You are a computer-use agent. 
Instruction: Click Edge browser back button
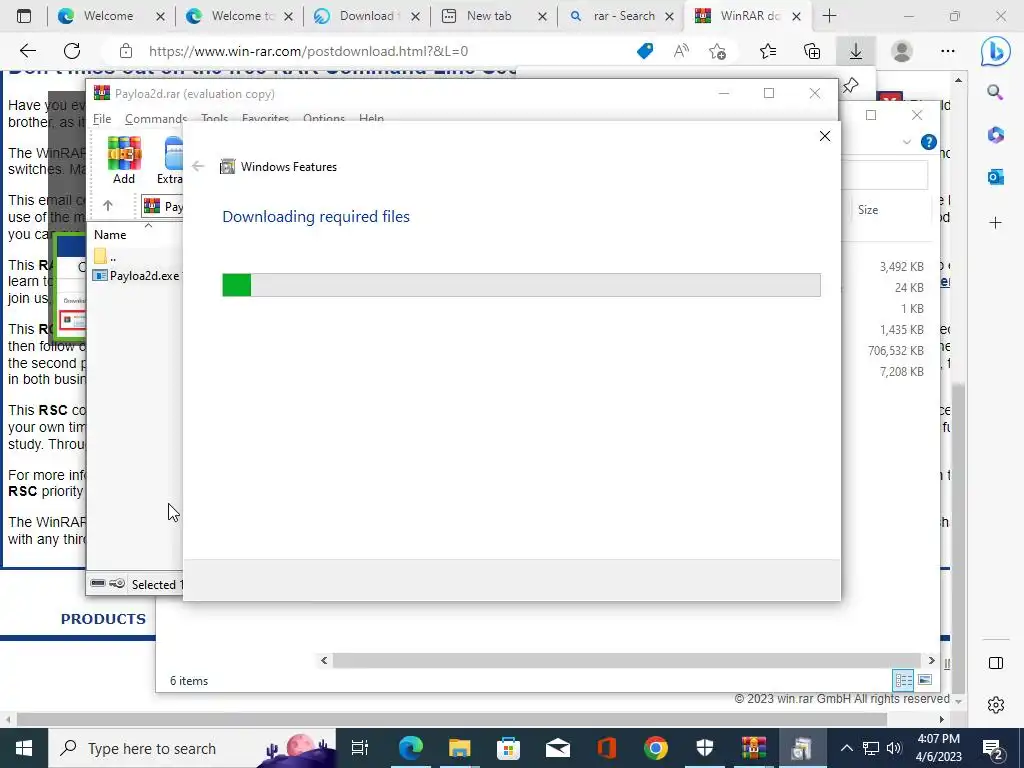[27, 51]
